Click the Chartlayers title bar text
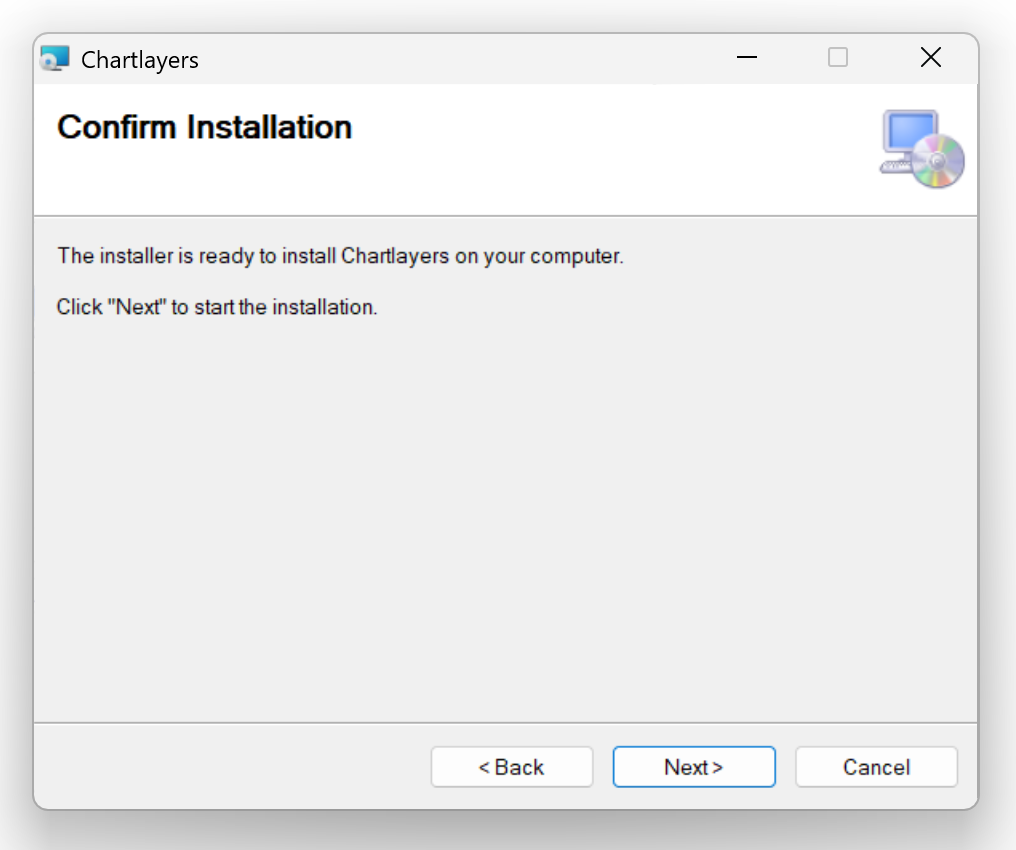 coord(140,60)
